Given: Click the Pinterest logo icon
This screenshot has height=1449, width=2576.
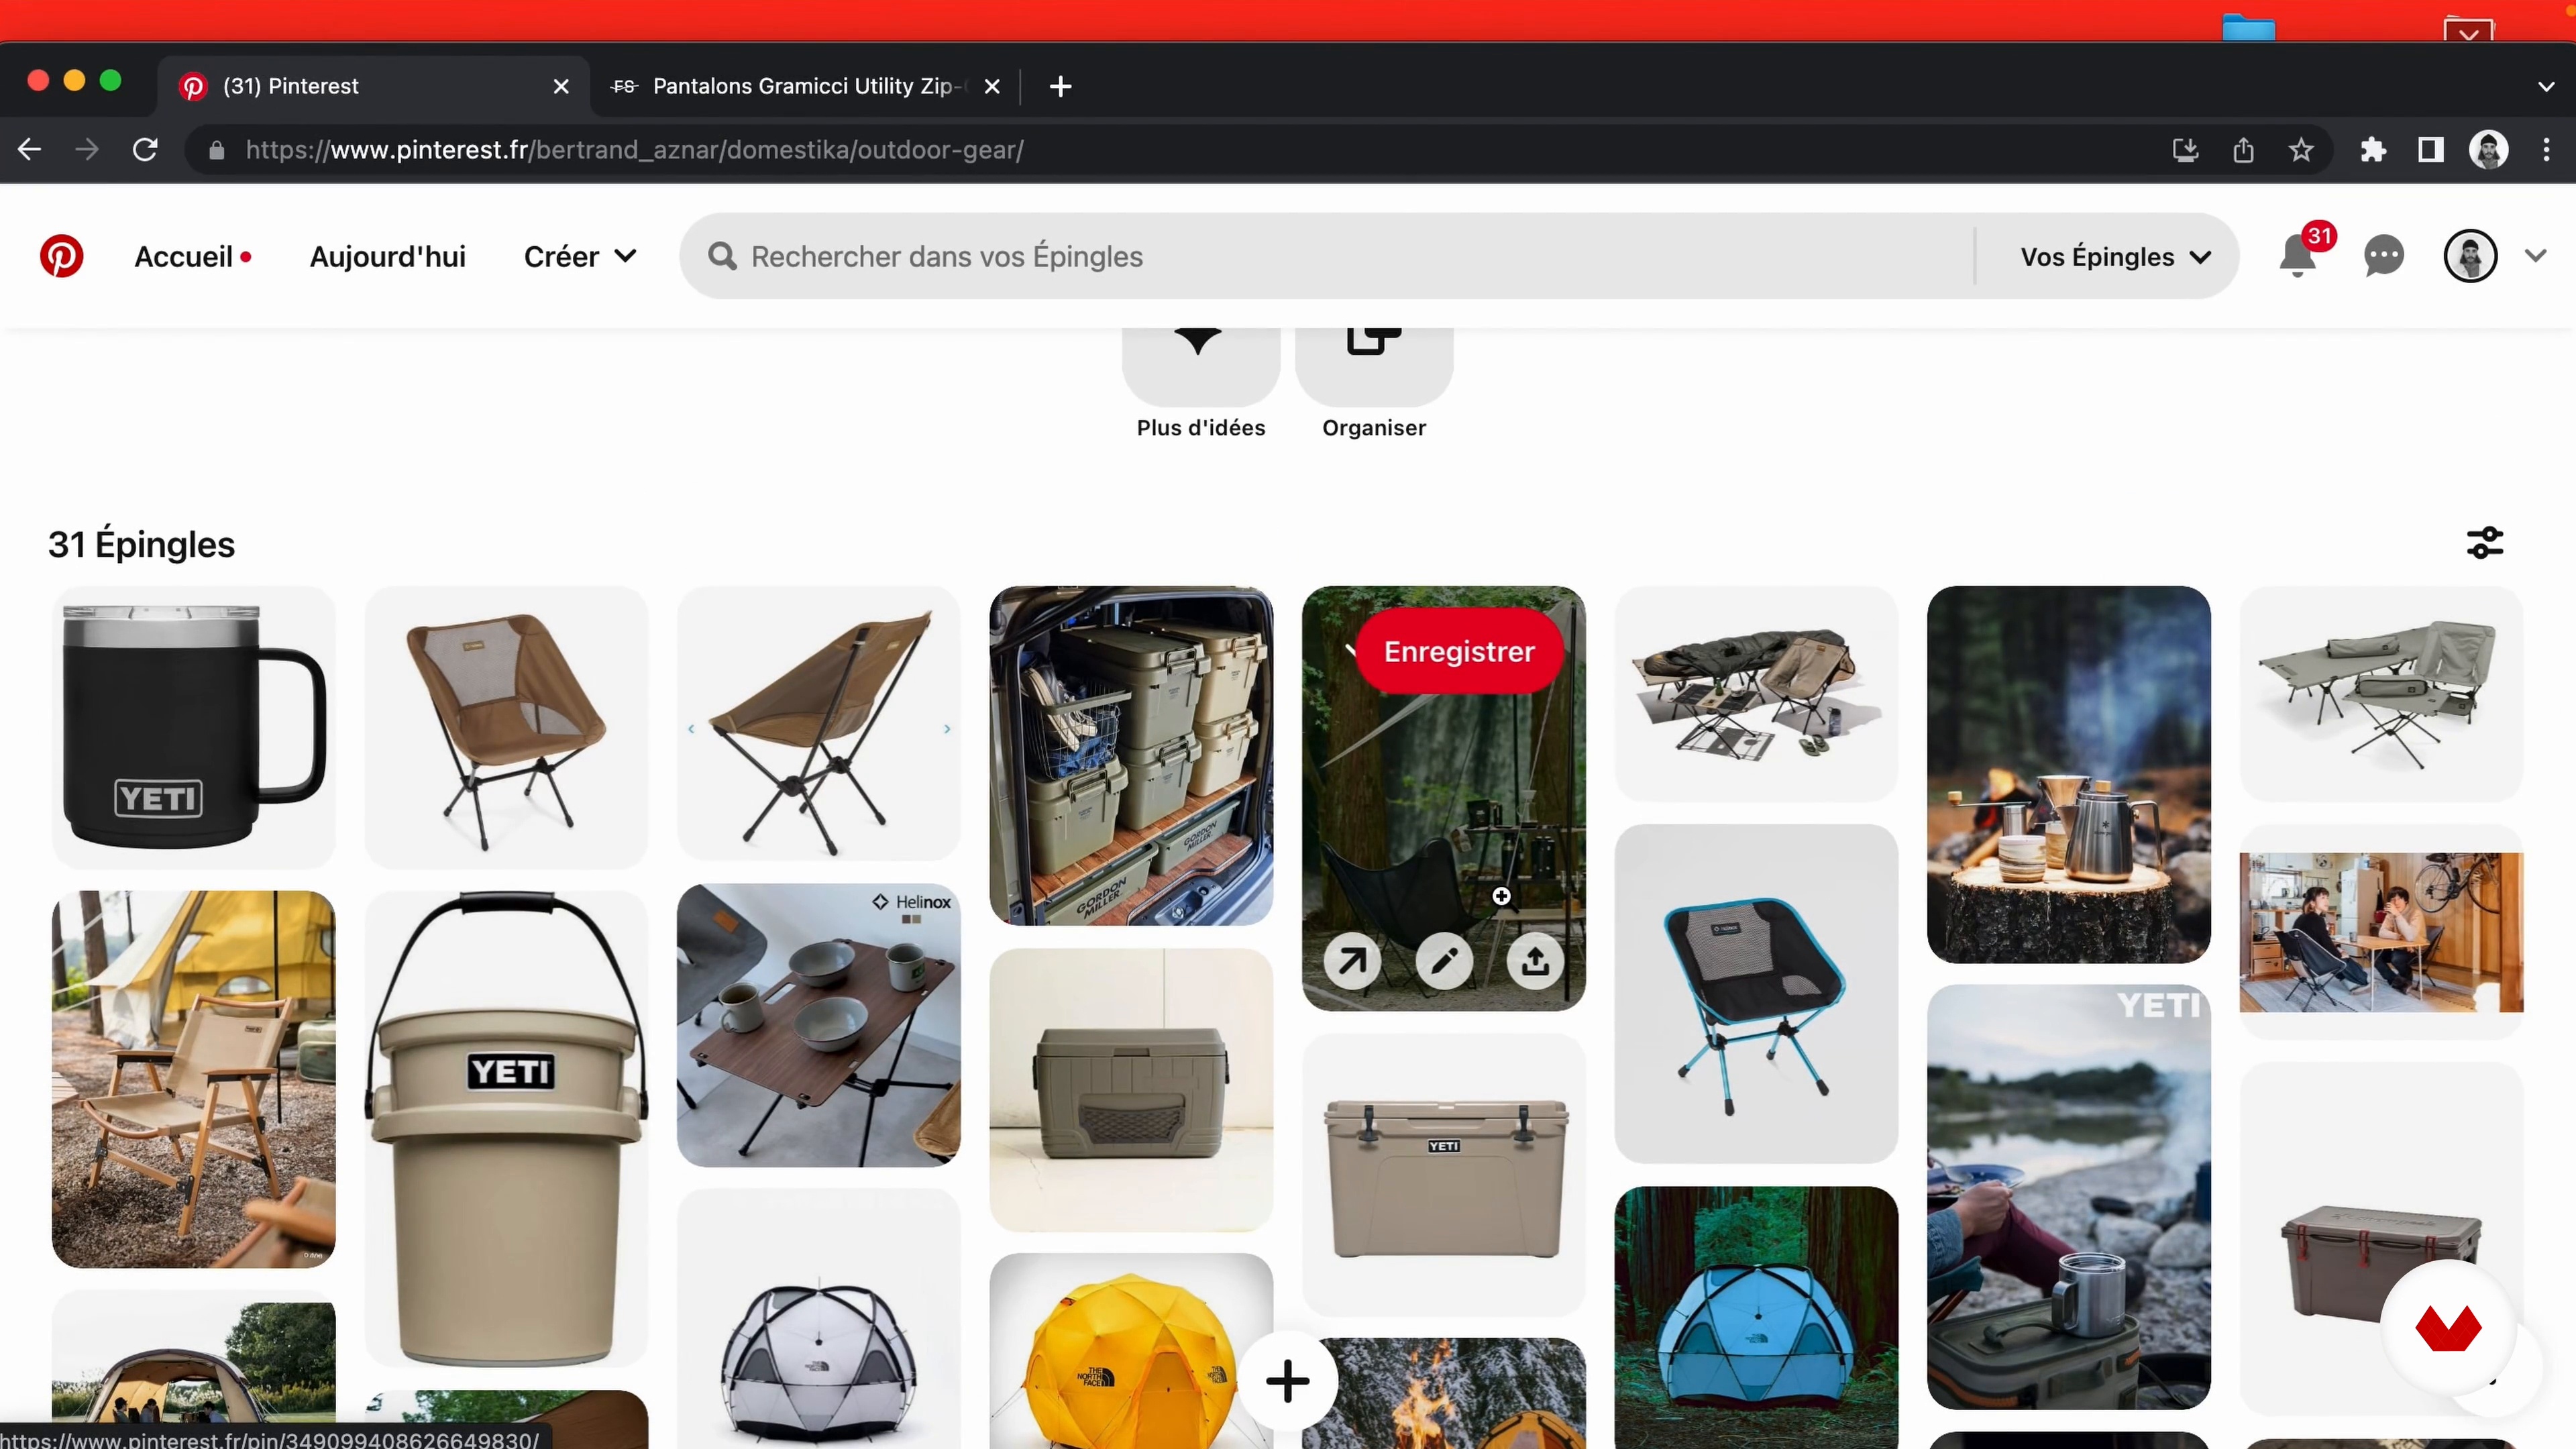Looking at the screenshot, I should [61, 256].
